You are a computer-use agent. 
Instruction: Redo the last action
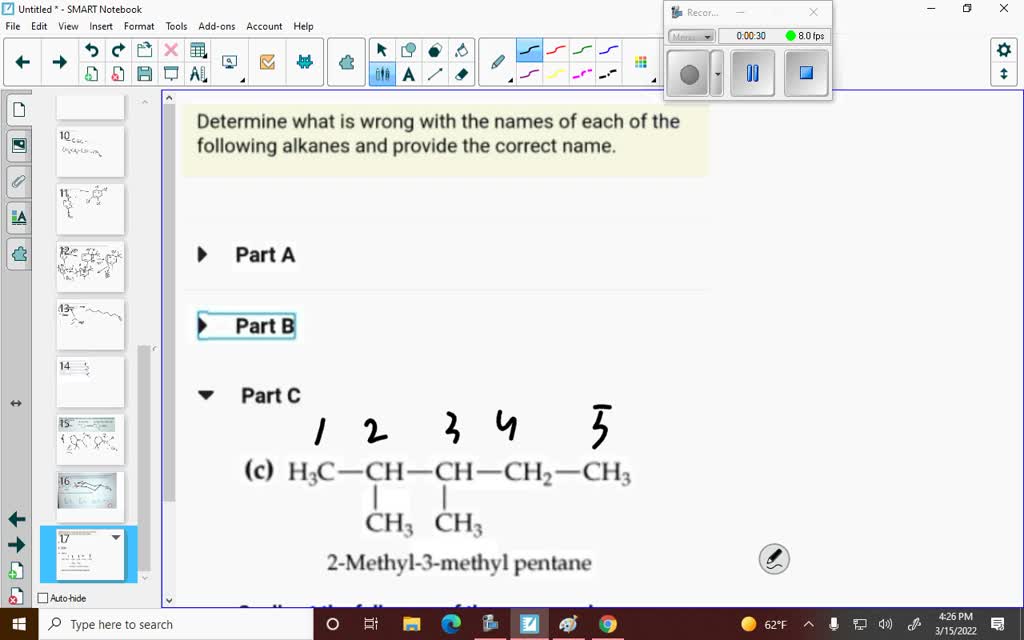coord(117,50)
